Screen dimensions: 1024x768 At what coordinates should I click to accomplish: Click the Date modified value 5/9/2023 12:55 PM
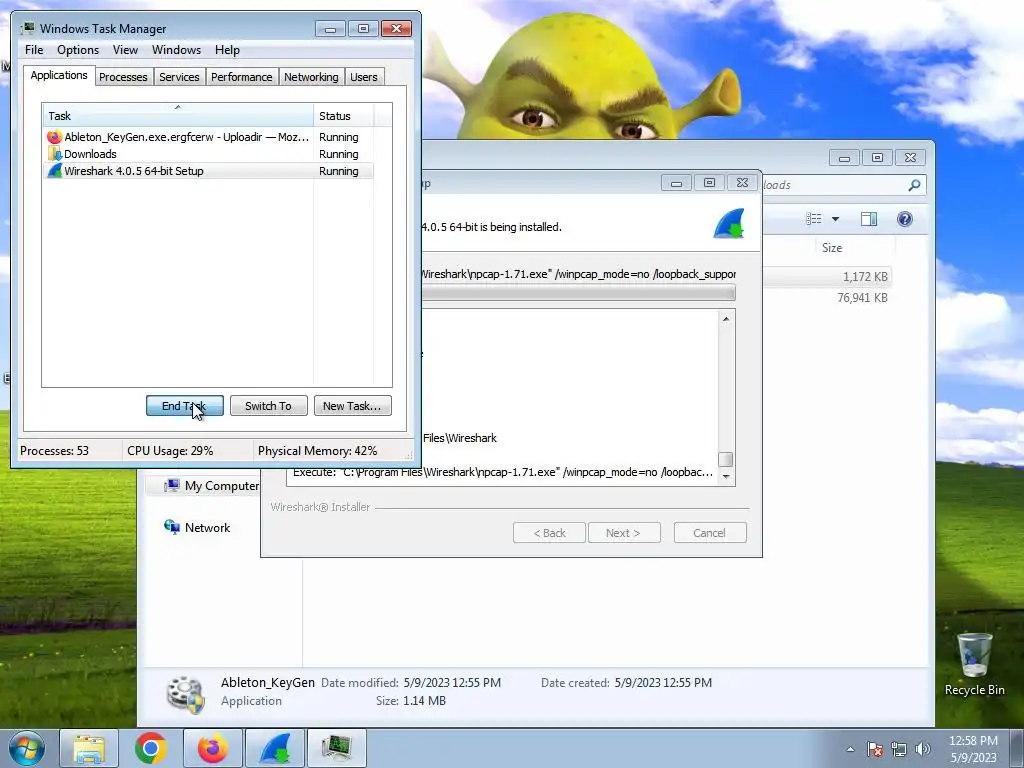tap(452, 682)
